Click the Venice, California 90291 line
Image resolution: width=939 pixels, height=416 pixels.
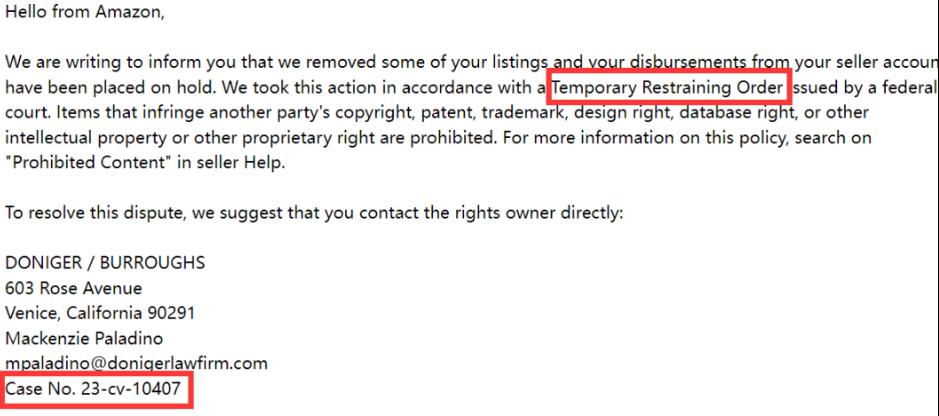tap(100, 313)
